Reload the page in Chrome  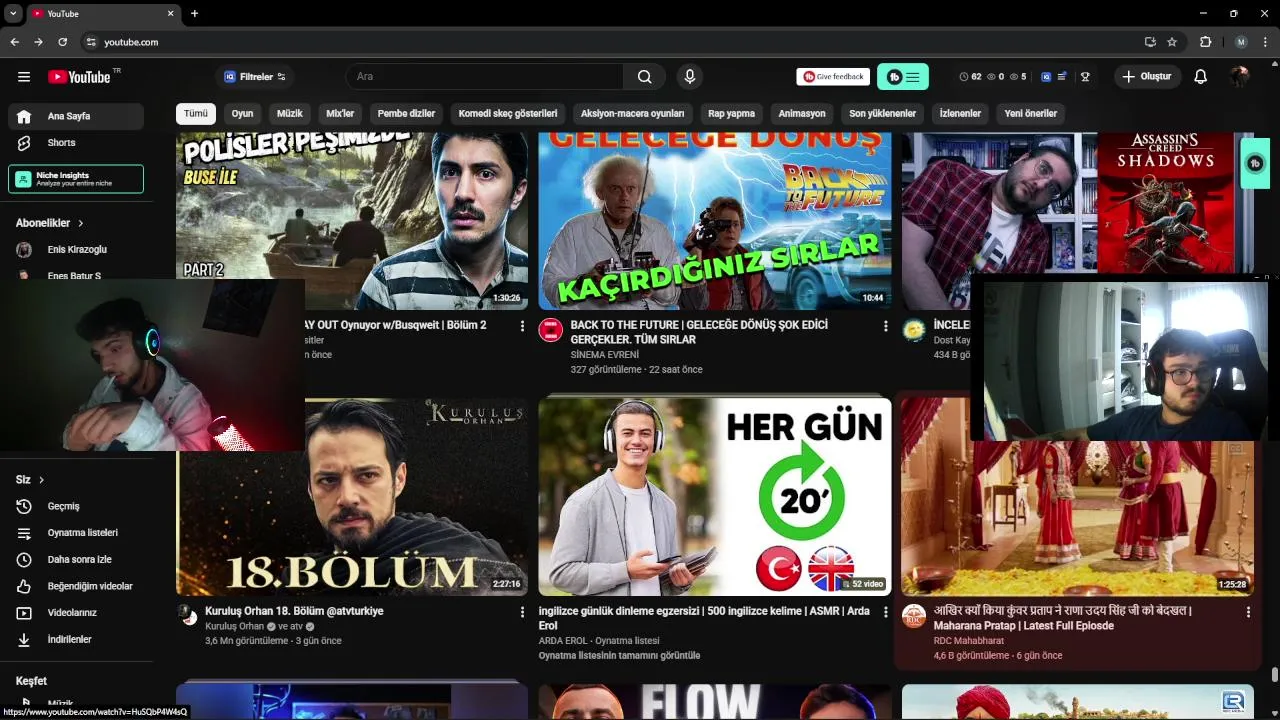62,42
